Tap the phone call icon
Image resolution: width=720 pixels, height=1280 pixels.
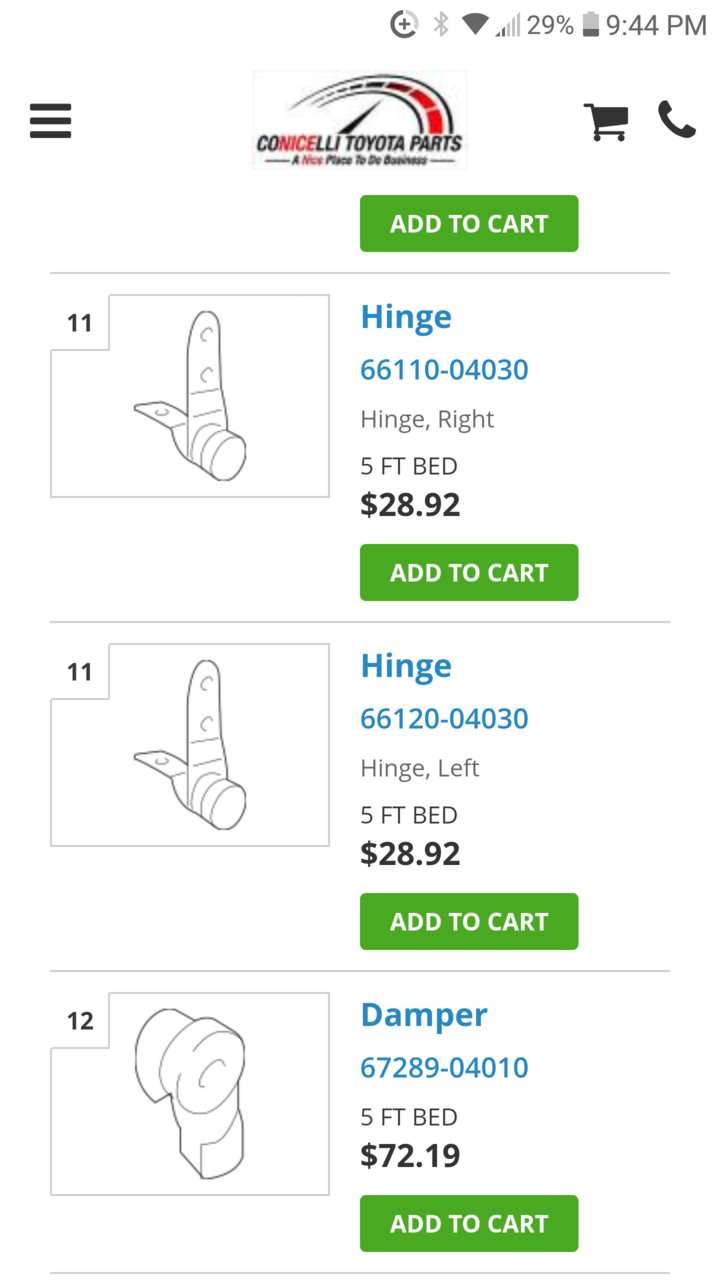point(676,120)
